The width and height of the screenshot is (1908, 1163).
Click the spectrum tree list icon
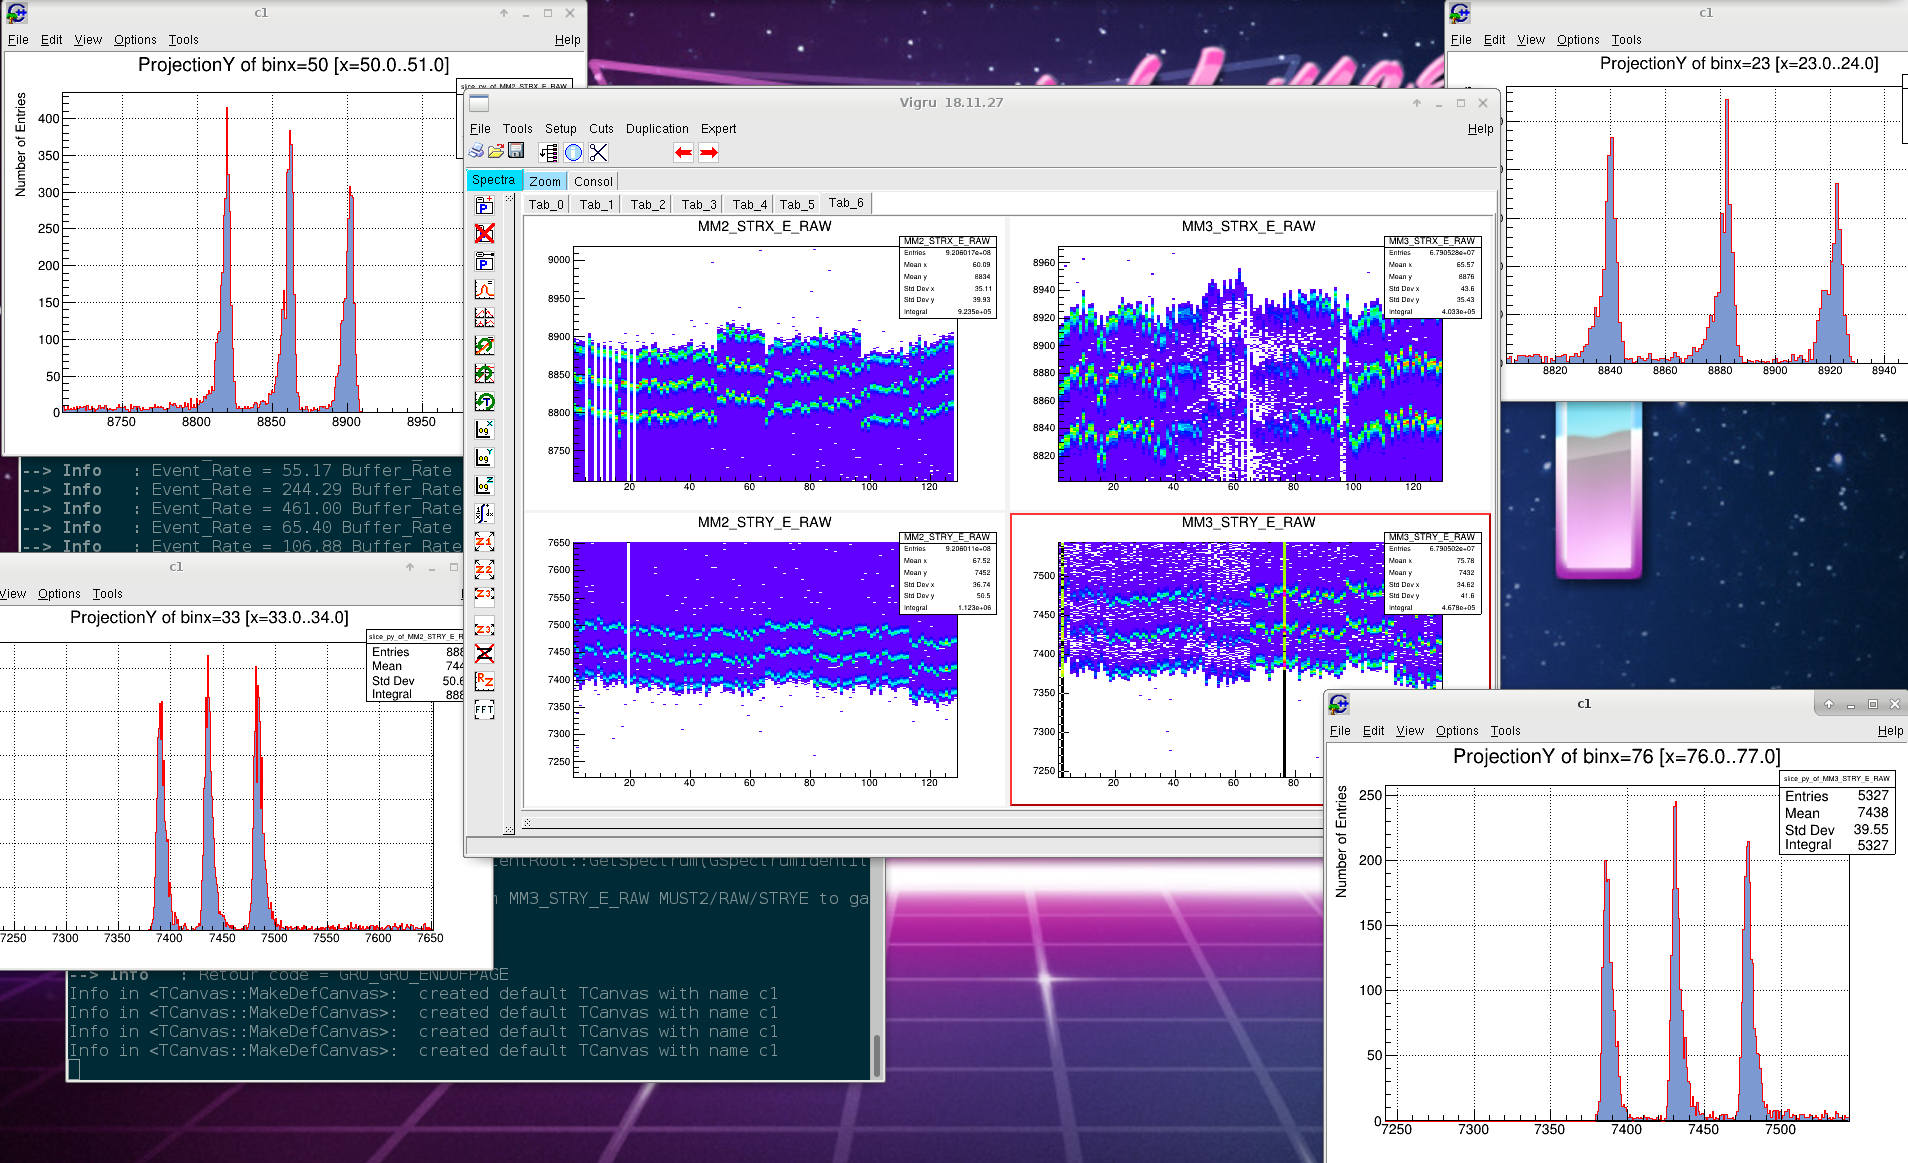click(x=548, y=152)
